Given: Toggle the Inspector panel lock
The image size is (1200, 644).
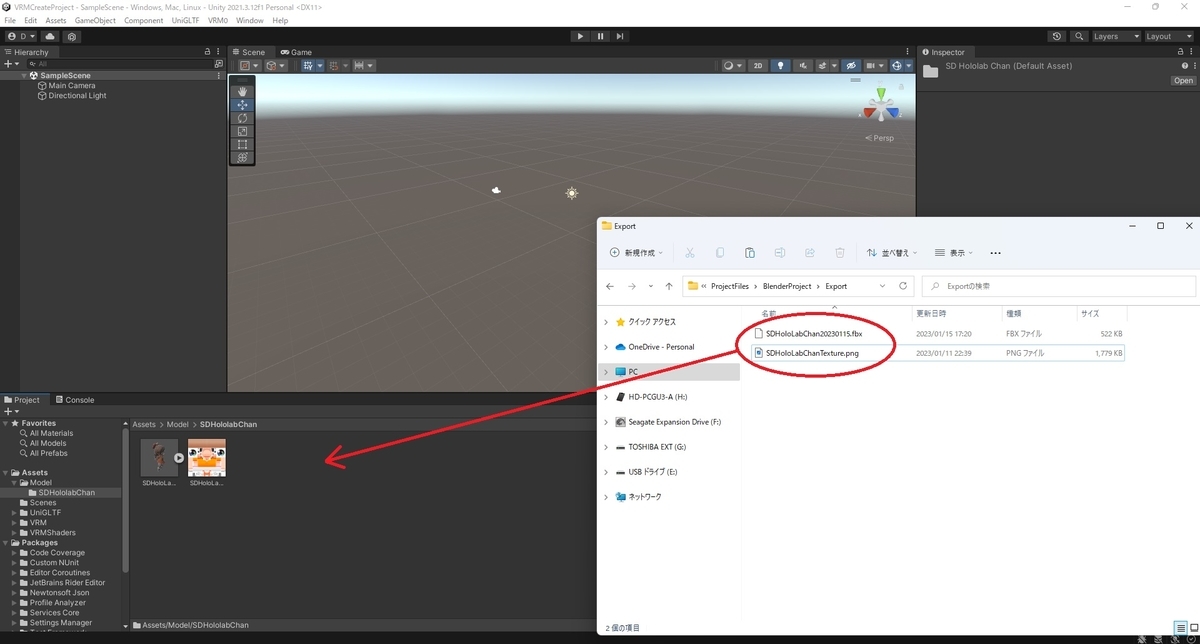Looking at the screenshot, I should click(1180, 52).
